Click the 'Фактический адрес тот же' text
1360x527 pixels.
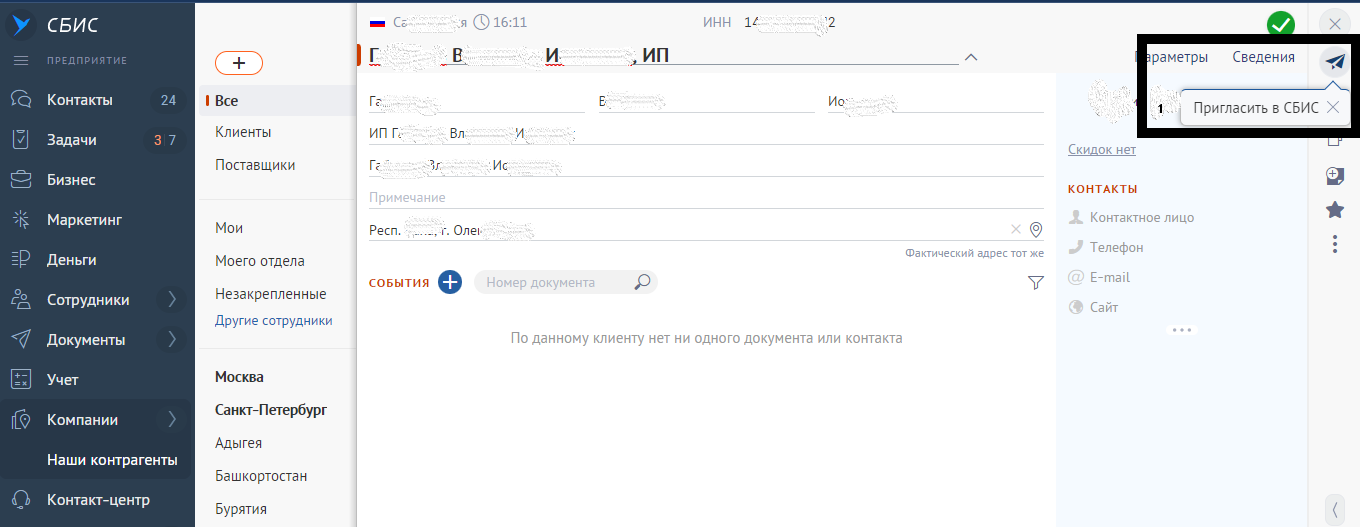[x=974, y=254]
